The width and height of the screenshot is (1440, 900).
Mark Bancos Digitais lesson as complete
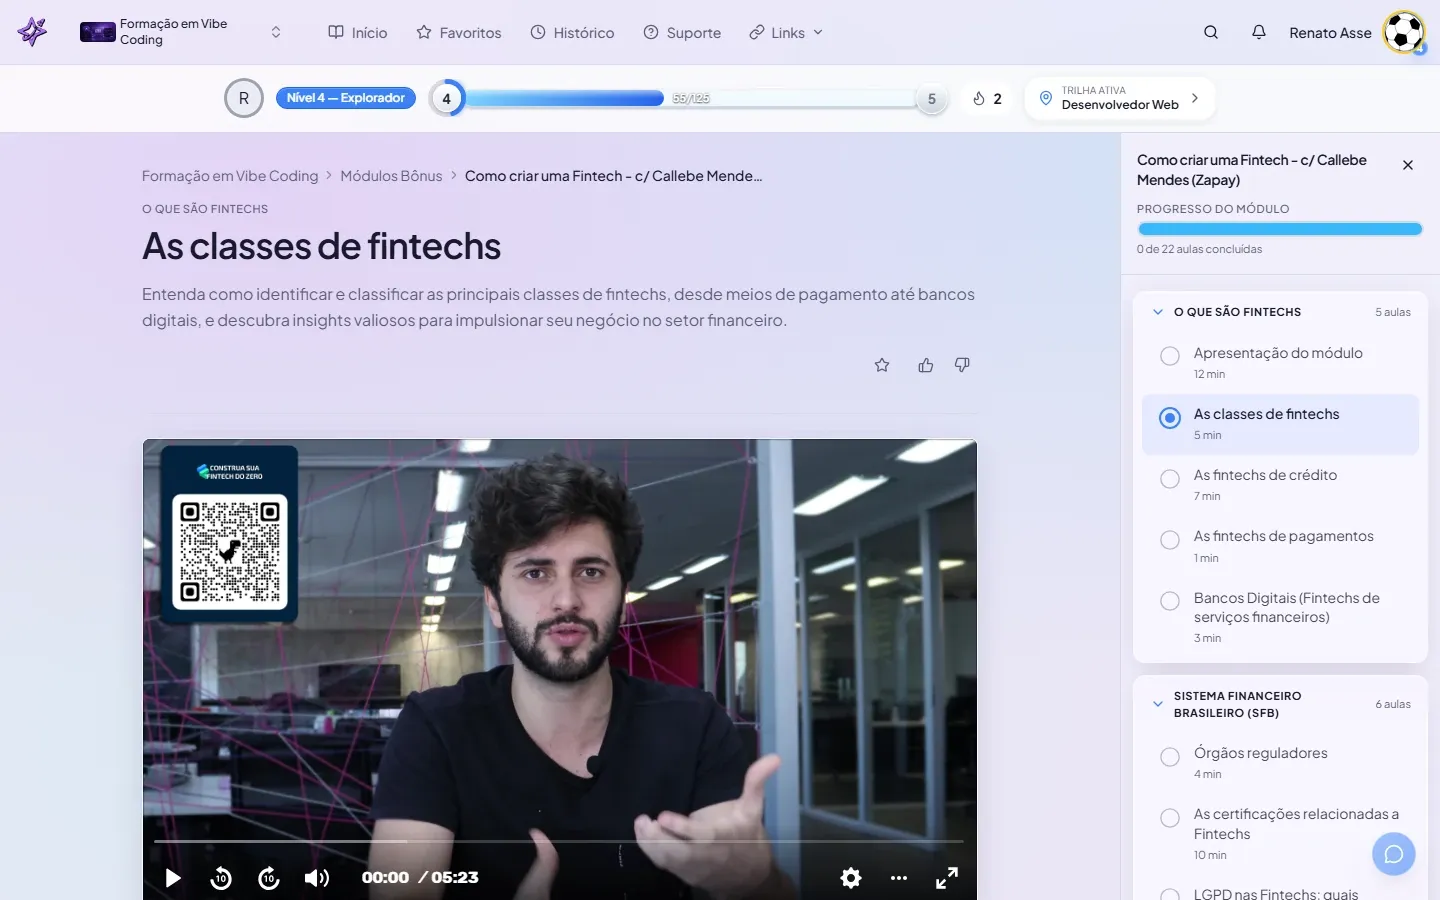pyautogui.click(x=1170, y=601)
